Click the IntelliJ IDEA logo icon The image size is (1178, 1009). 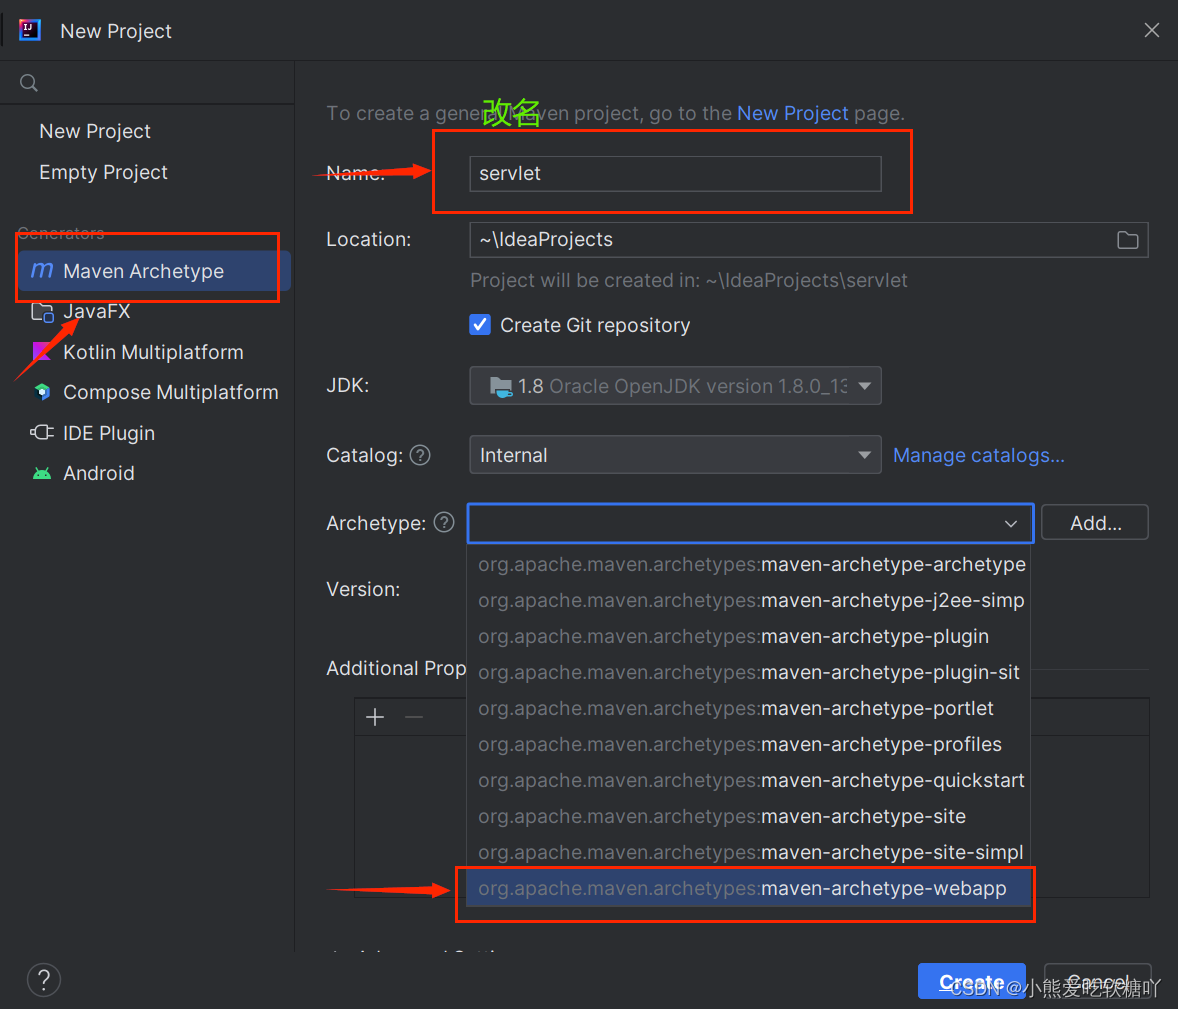click(x=29, y=31)
